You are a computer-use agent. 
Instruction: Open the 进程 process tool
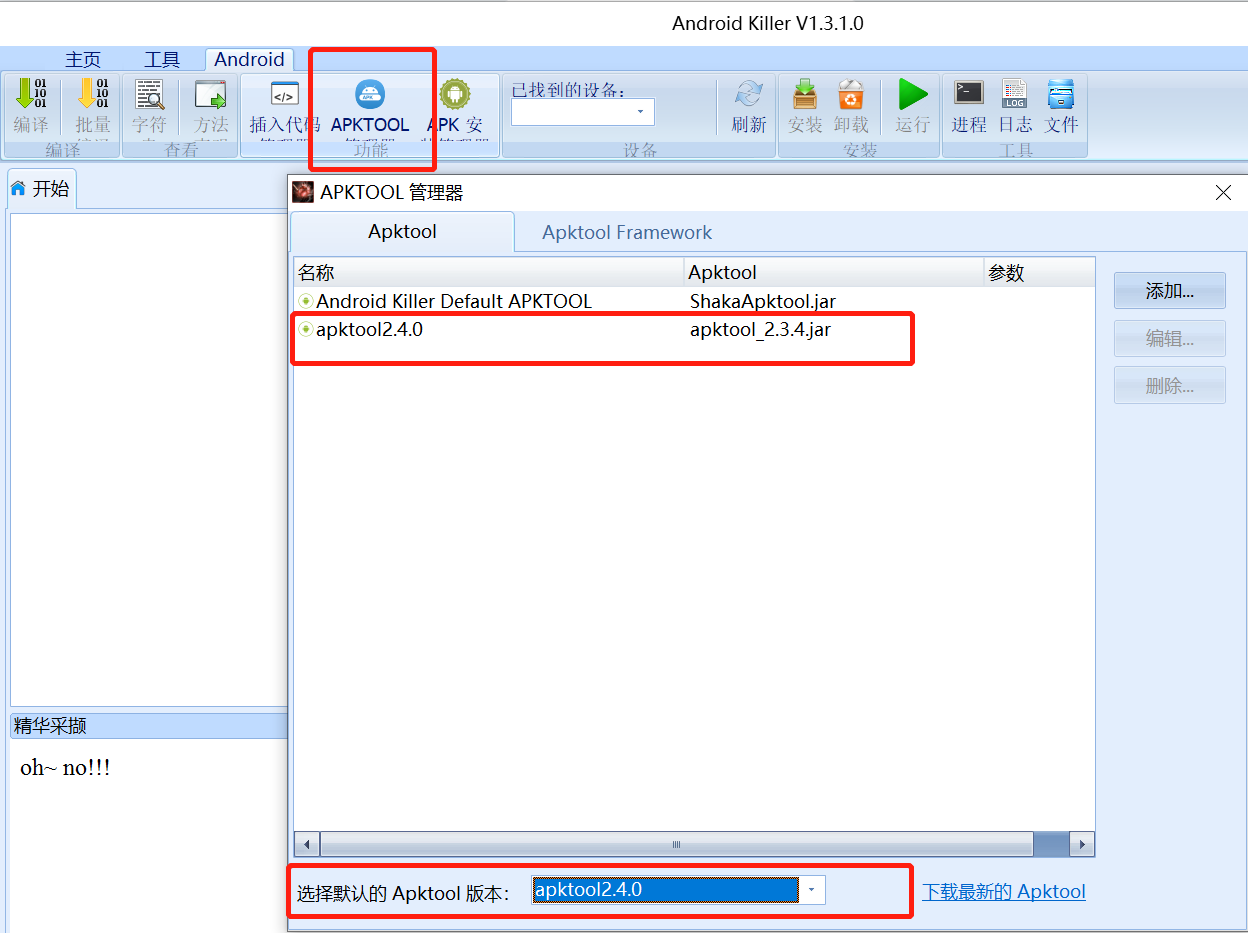tap(969, 94)
